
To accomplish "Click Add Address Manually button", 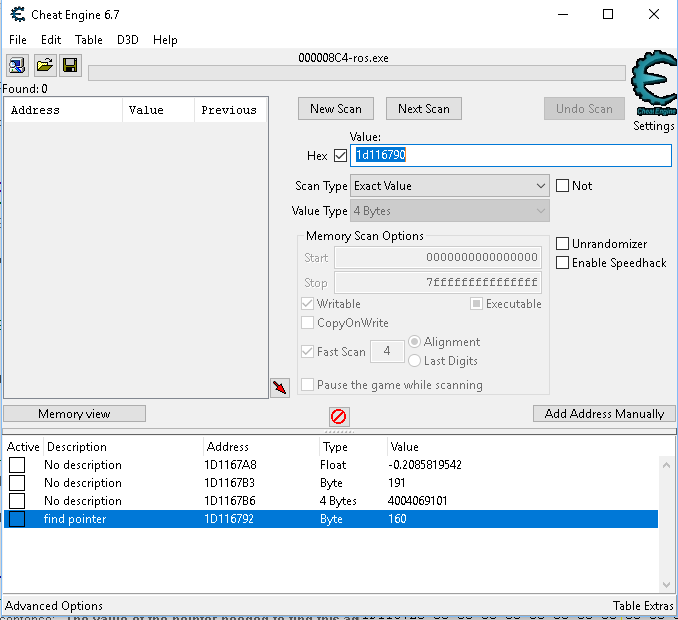I will pyautogui.click(x=604, y=414).
